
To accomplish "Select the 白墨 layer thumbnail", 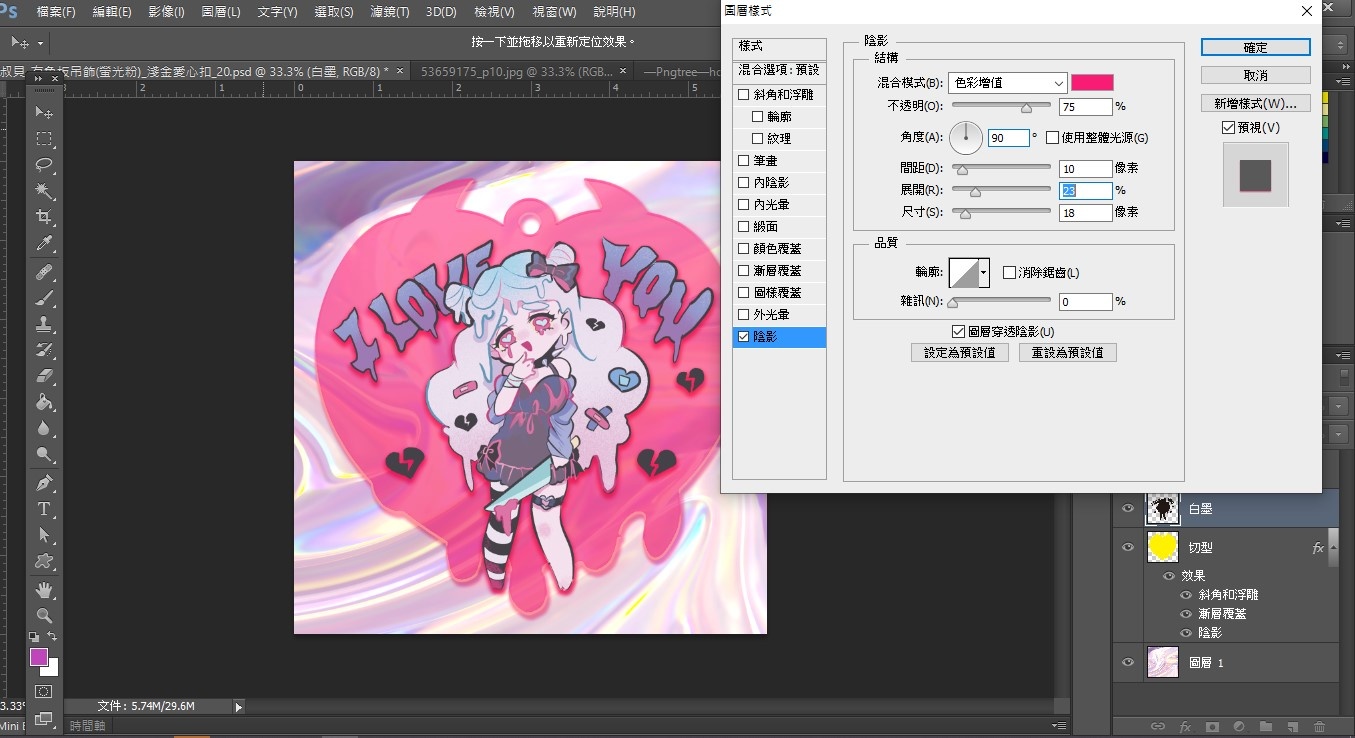I will (x=1162, y=509).
